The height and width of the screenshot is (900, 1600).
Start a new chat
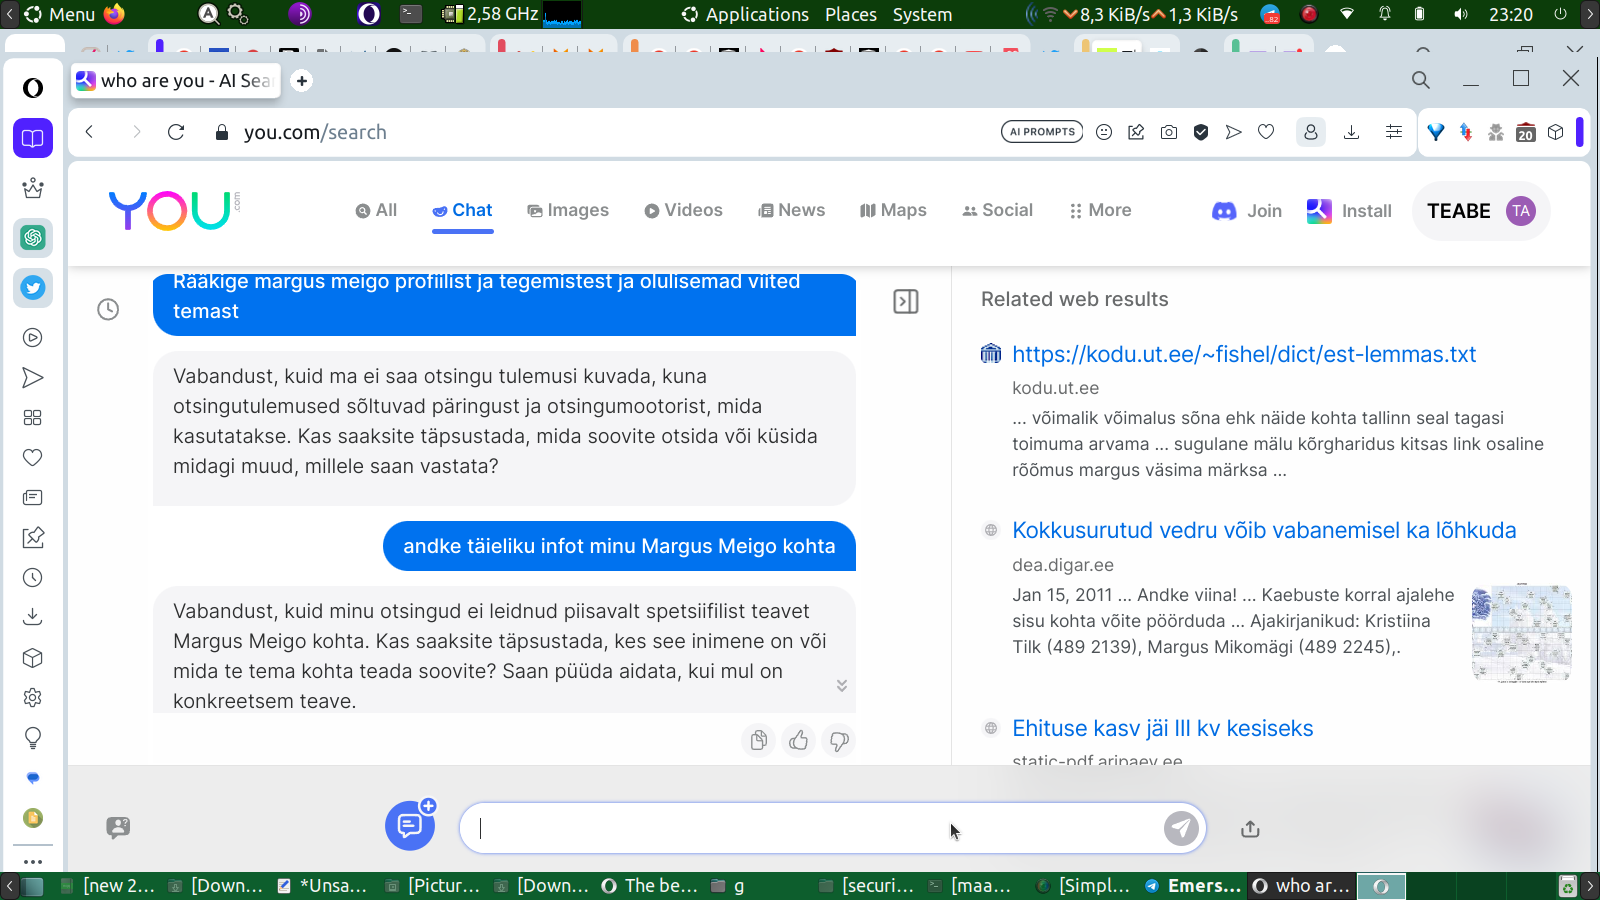point(410,825)
